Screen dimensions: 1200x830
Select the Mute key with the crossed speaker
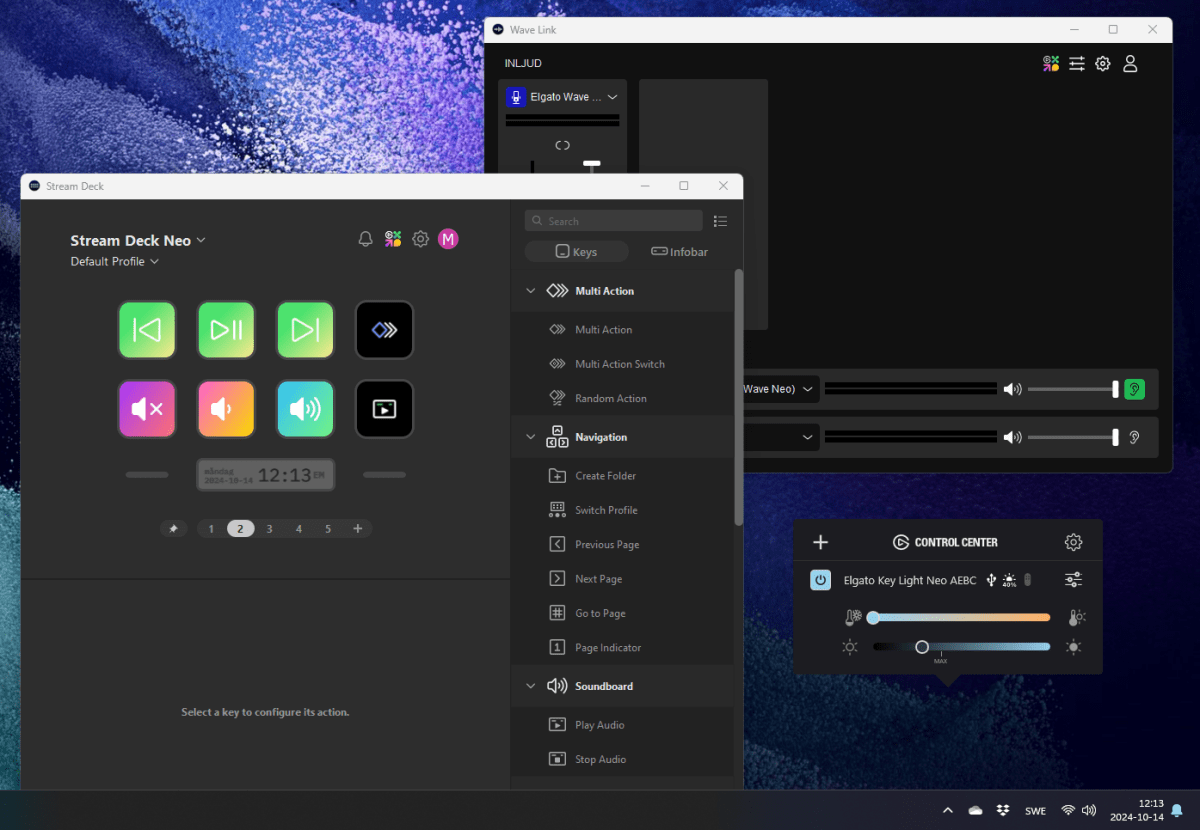click(x=147, y=409)
